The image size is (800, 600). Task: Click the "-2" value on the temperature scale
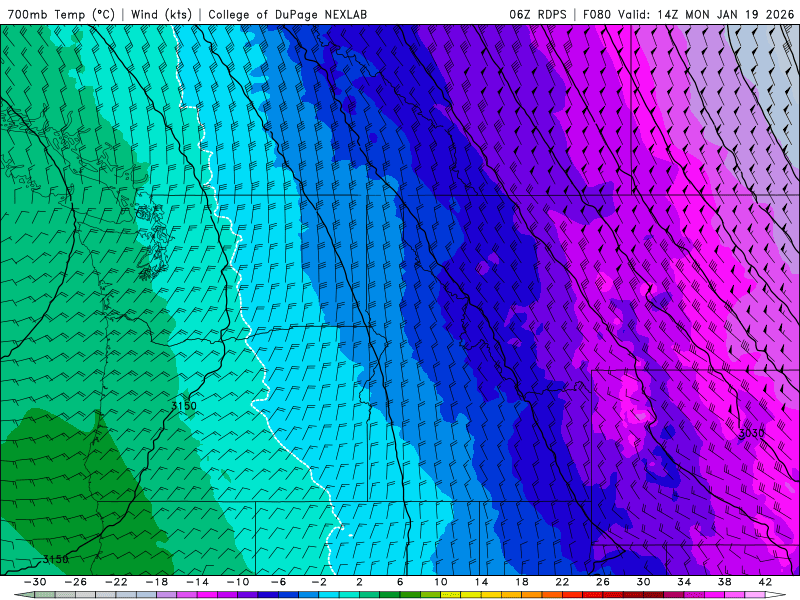[319, 582]
